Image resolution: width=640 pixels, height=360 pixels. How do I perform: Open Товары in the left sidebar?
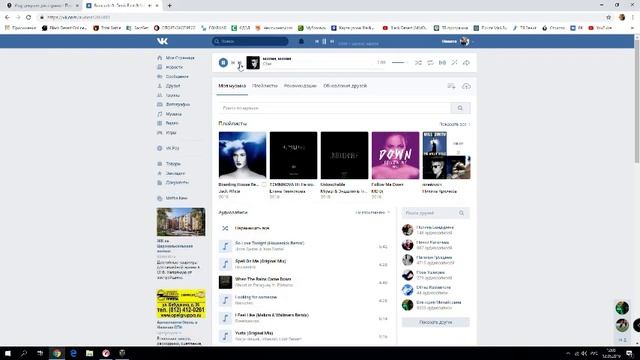coord(170,164)
